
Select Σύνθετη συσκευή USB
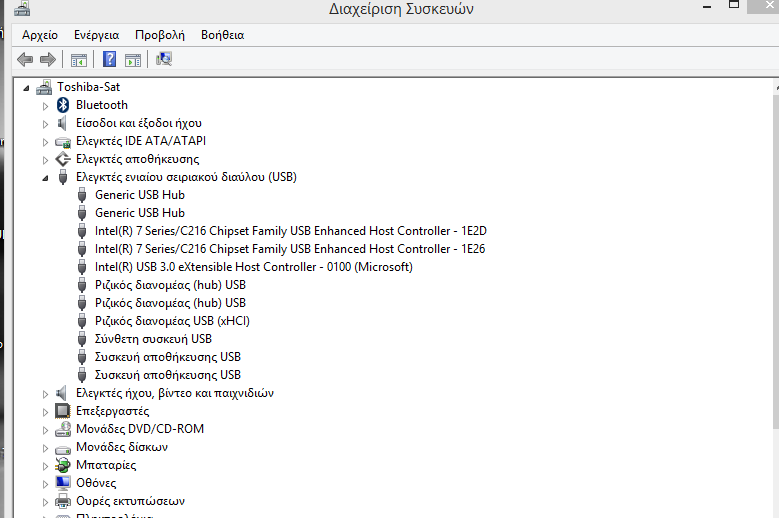(x=153, y=339)
